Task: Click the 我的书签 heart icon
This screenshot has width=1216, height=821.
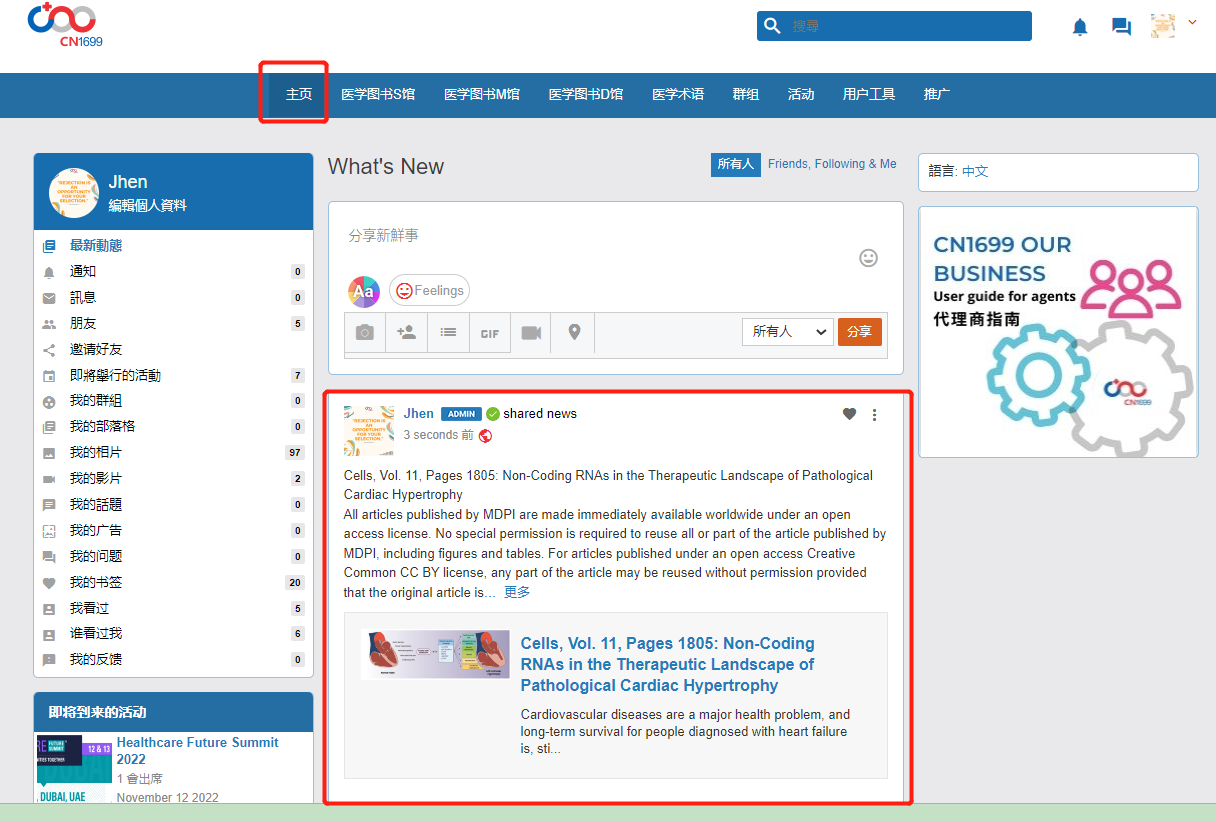Action: (x=49, y=583)
